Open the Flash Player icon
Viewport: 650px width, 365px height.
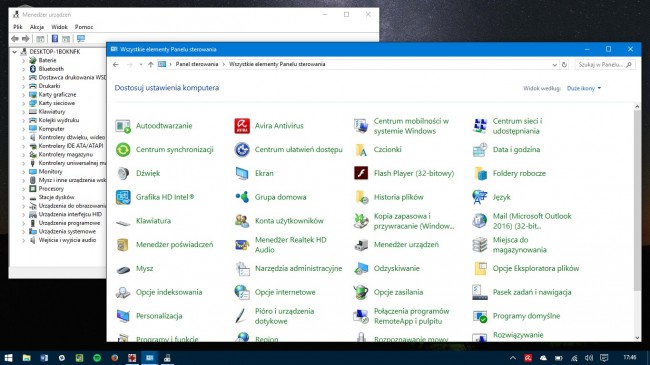(361, 173)
